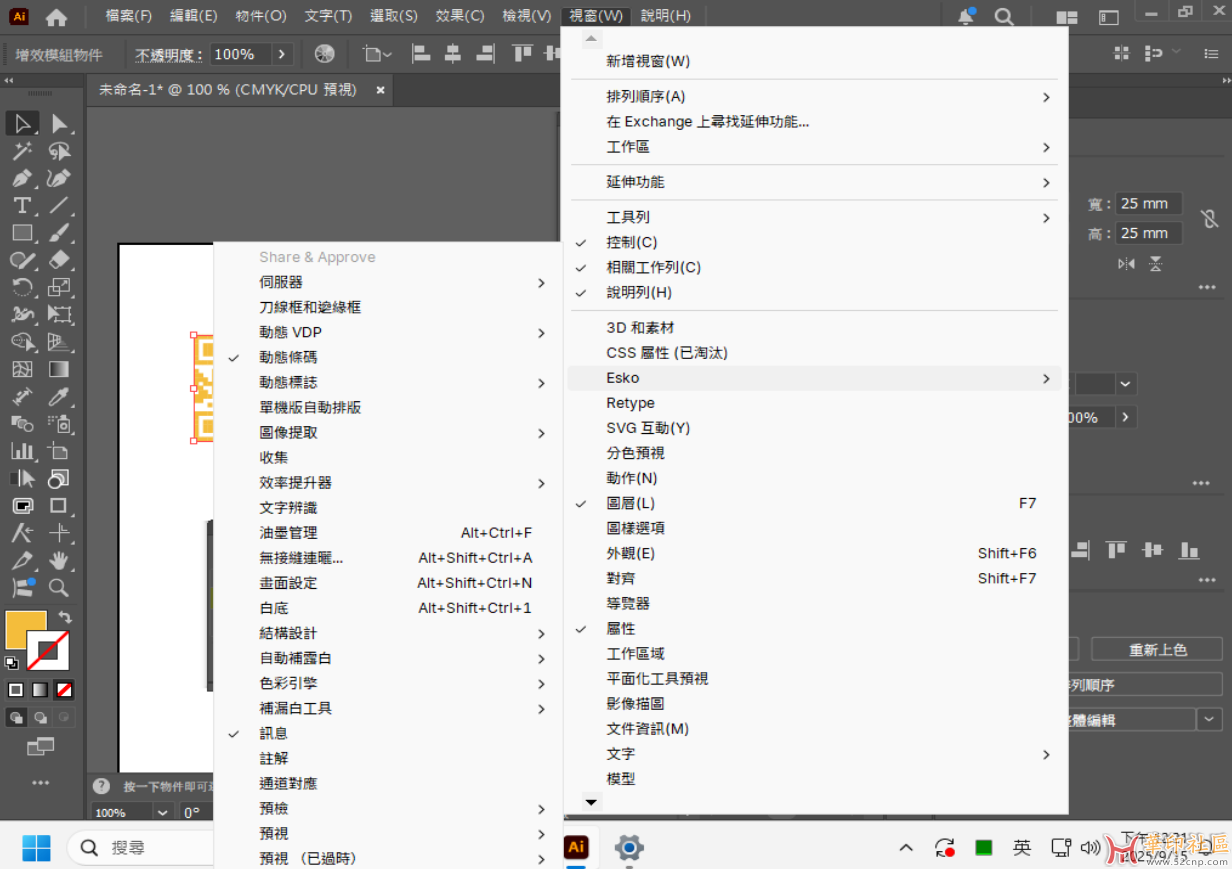Select the Paintbrush tool
The width and height of the screenshot is (1232, 869).
click(x=59, y=233)
